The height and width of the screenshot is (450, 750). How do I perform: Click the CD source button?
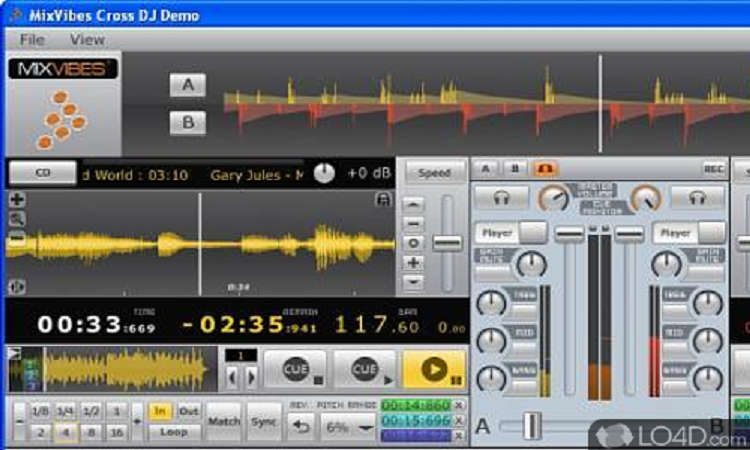pyautogui.click(x=43, y=173)
